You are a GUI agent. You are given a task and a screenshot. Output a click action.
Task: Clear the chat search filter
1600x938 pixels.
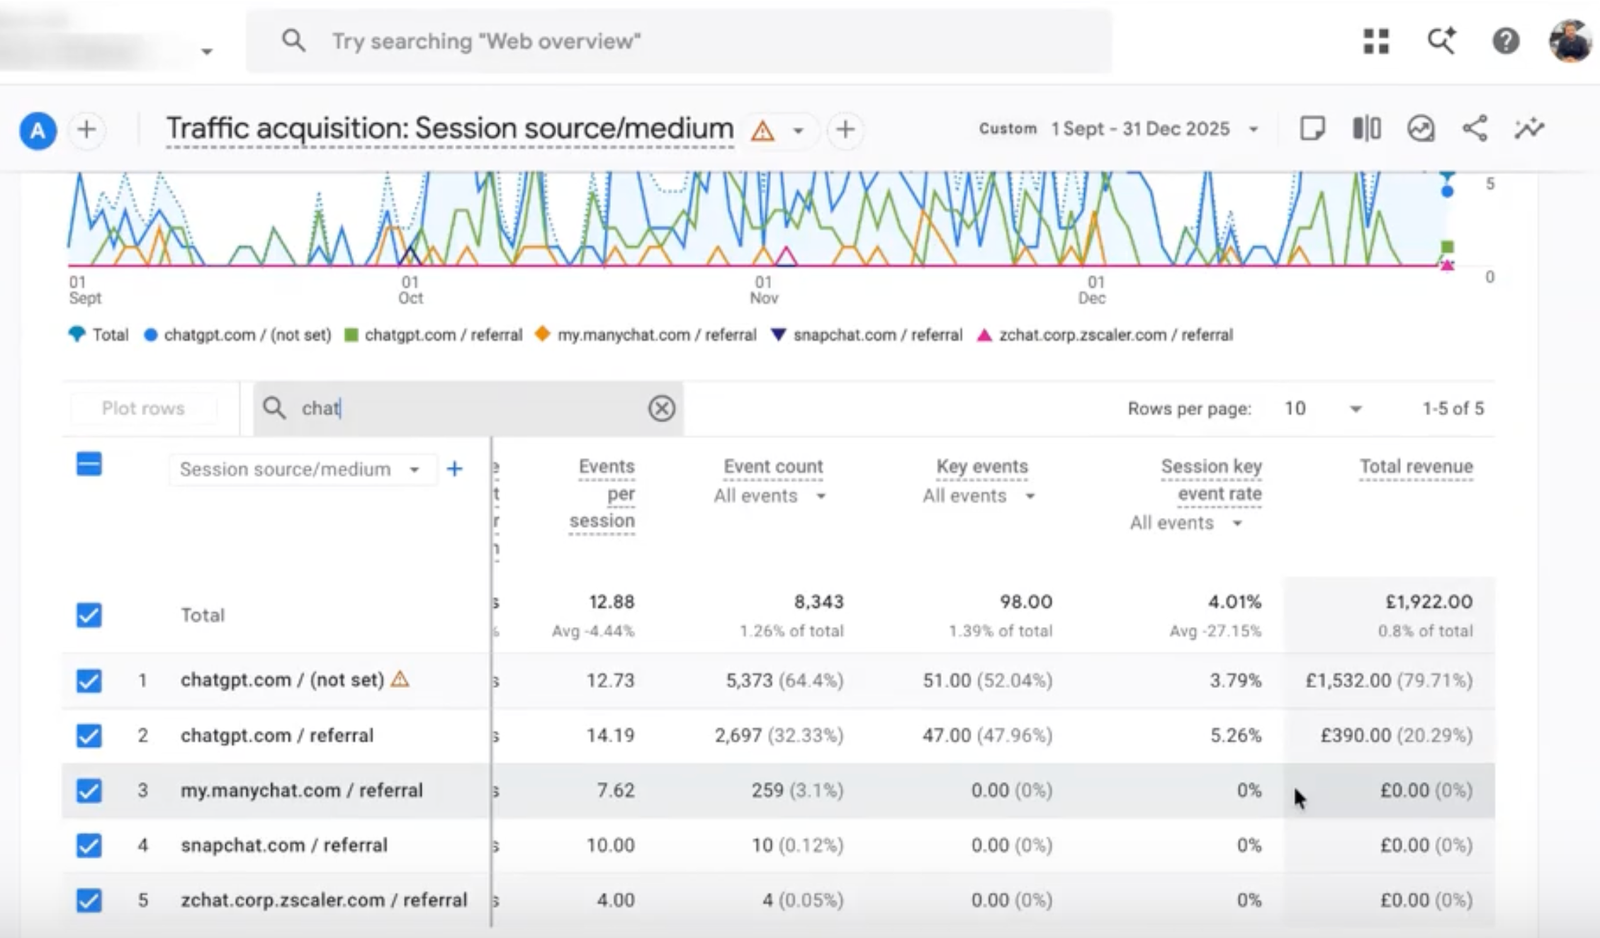661,408
